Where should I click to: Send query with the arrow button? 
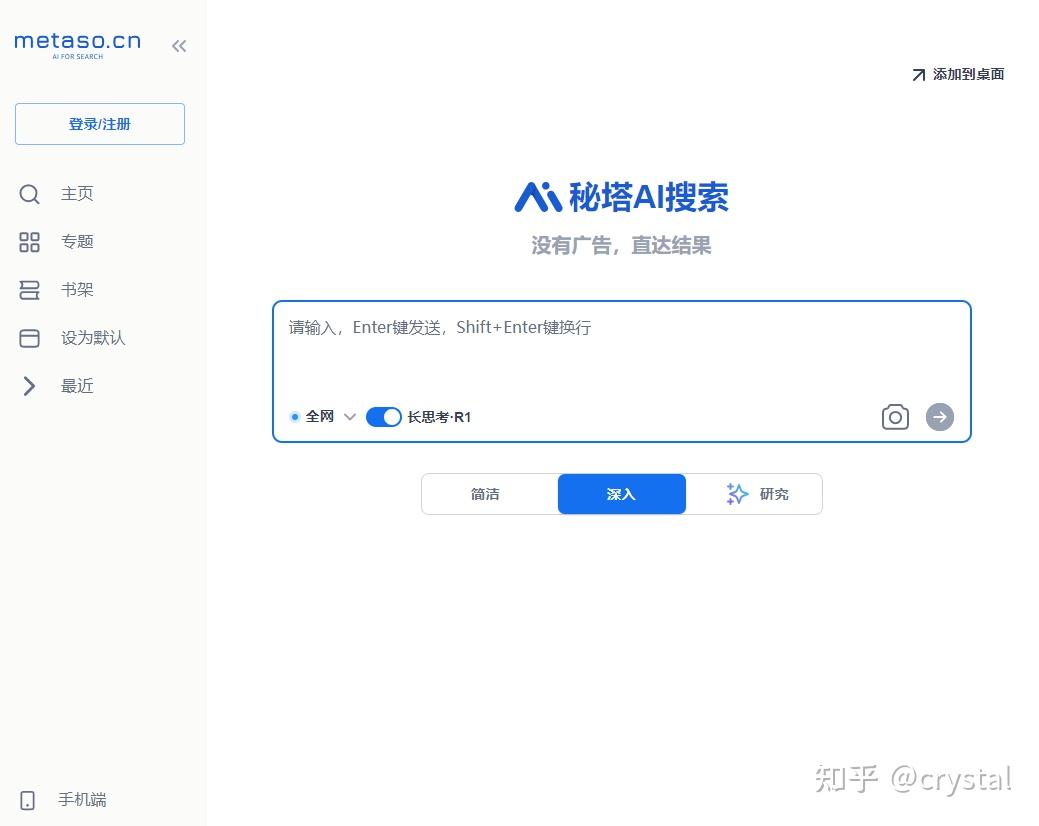pyautogui.click(x=940, y=417)
